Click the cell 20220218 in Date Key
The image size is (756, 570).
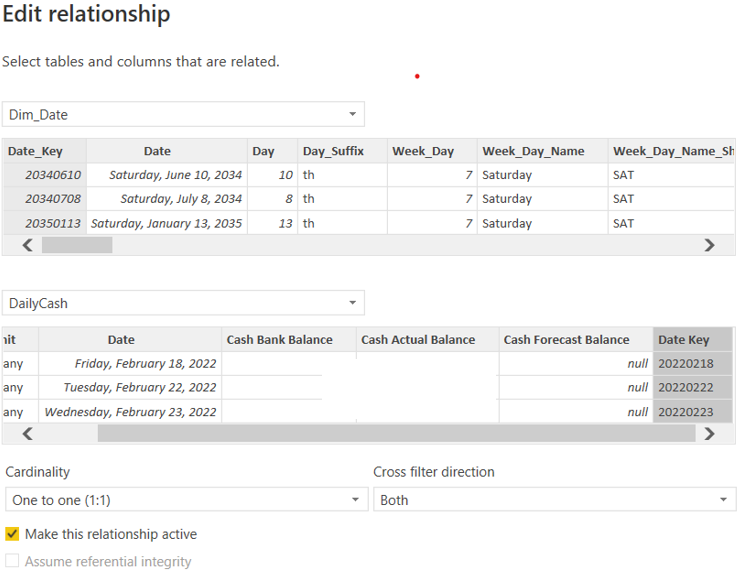pyautogui.click(x=693, y=363)
